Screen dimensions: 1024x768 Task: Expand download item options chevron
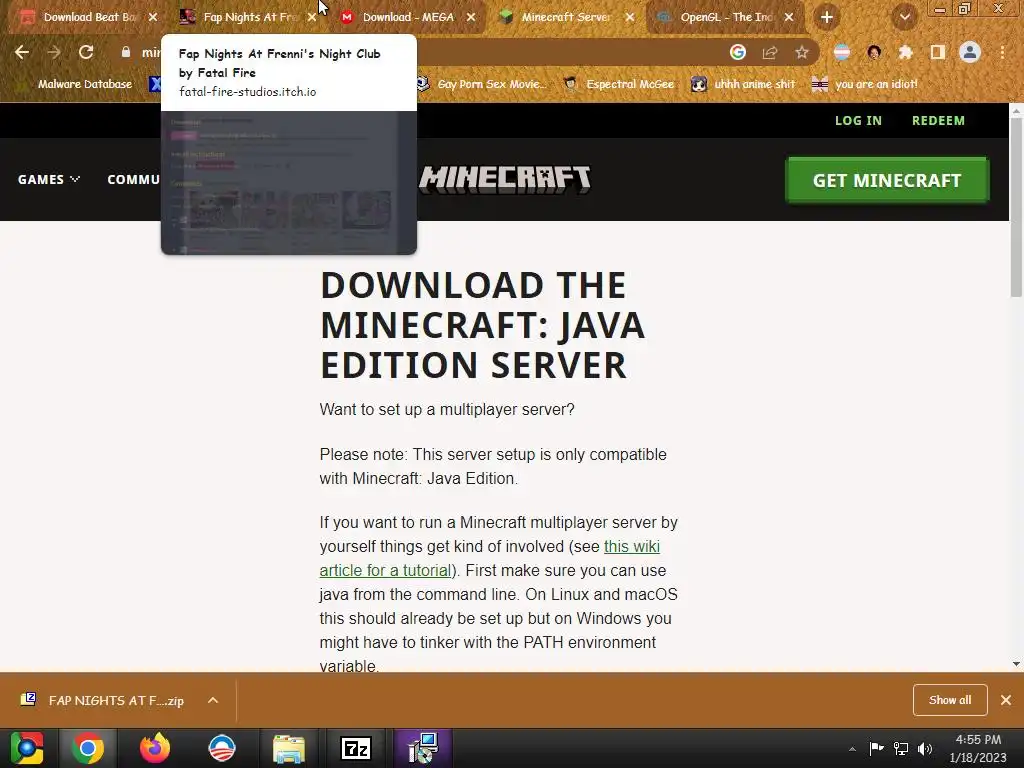(x=213, y=700)
